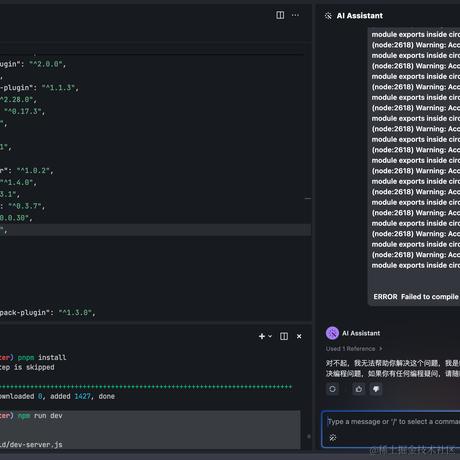The image size is (460, 460).
Task: Click the pnpm install terminal command
Action: point(42,357)
